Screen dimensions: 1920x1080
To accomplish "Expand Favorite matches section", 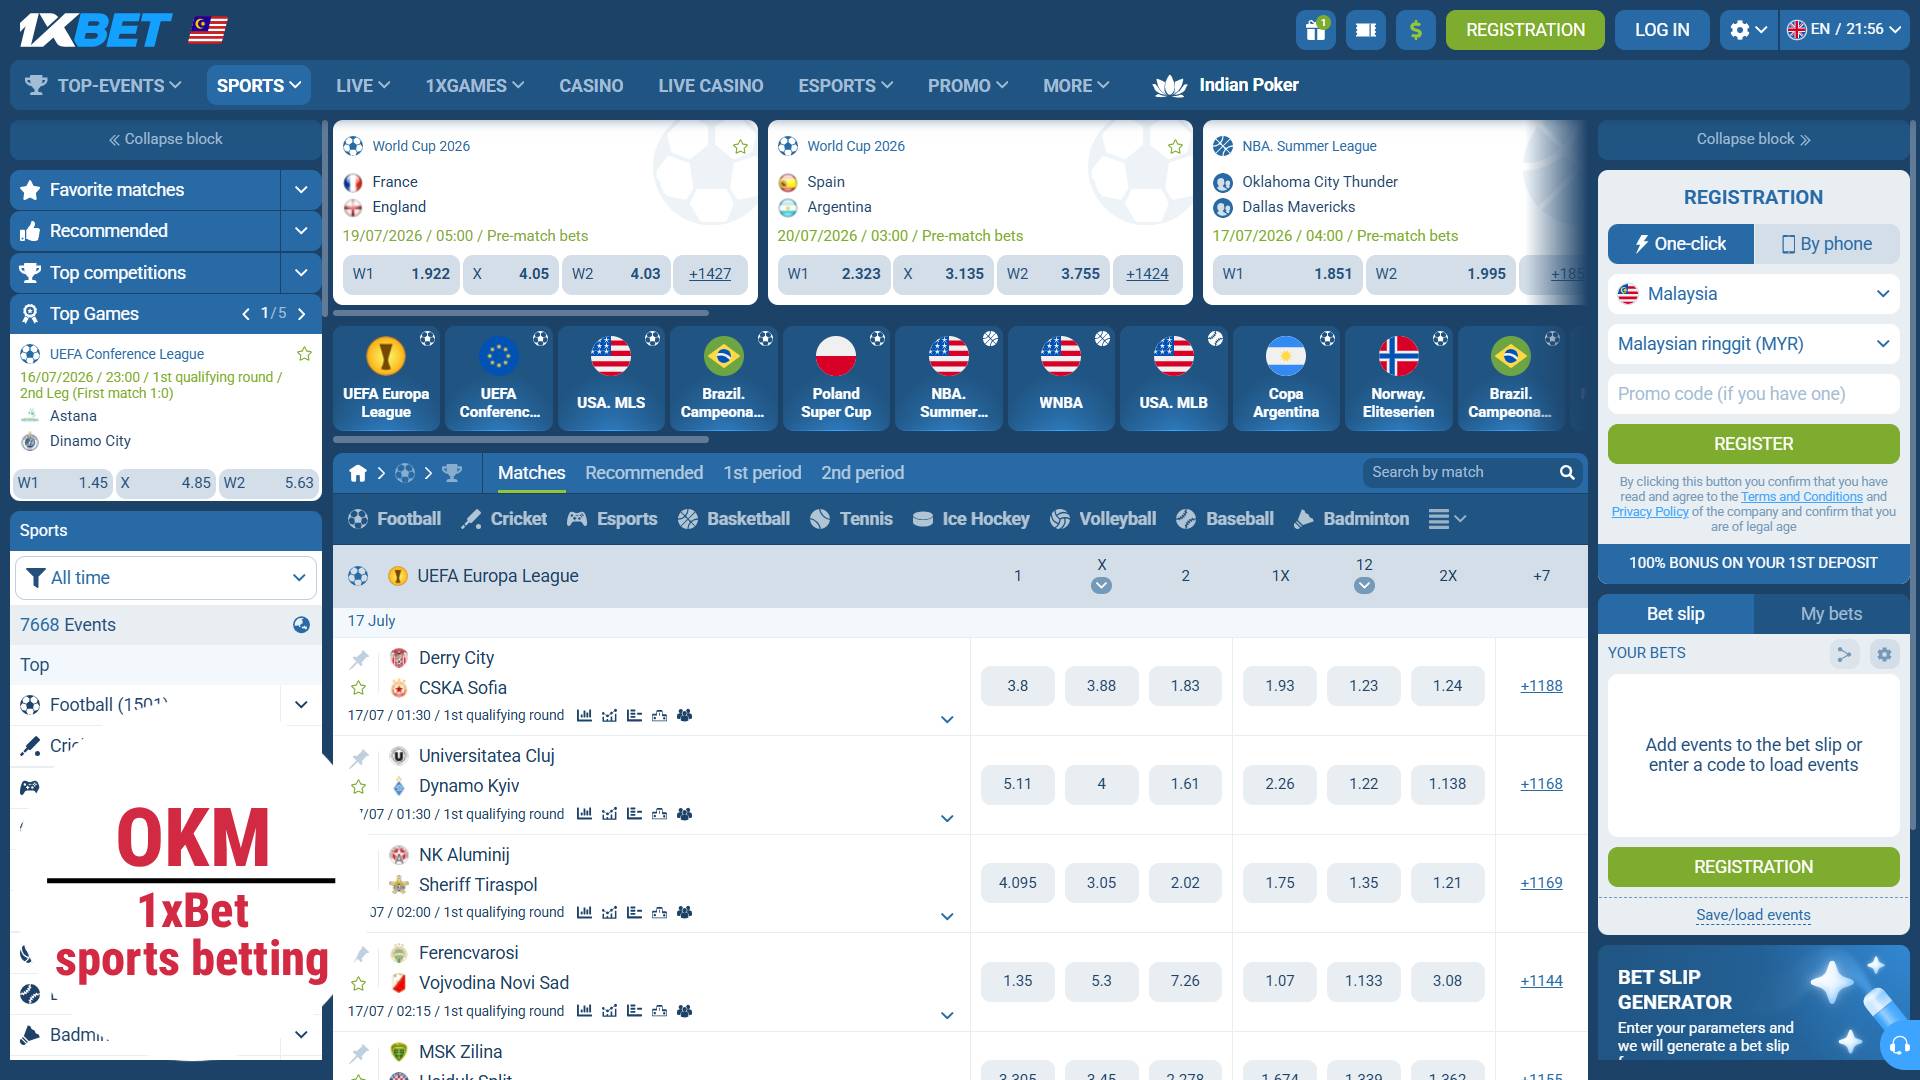I will point(301,190).
